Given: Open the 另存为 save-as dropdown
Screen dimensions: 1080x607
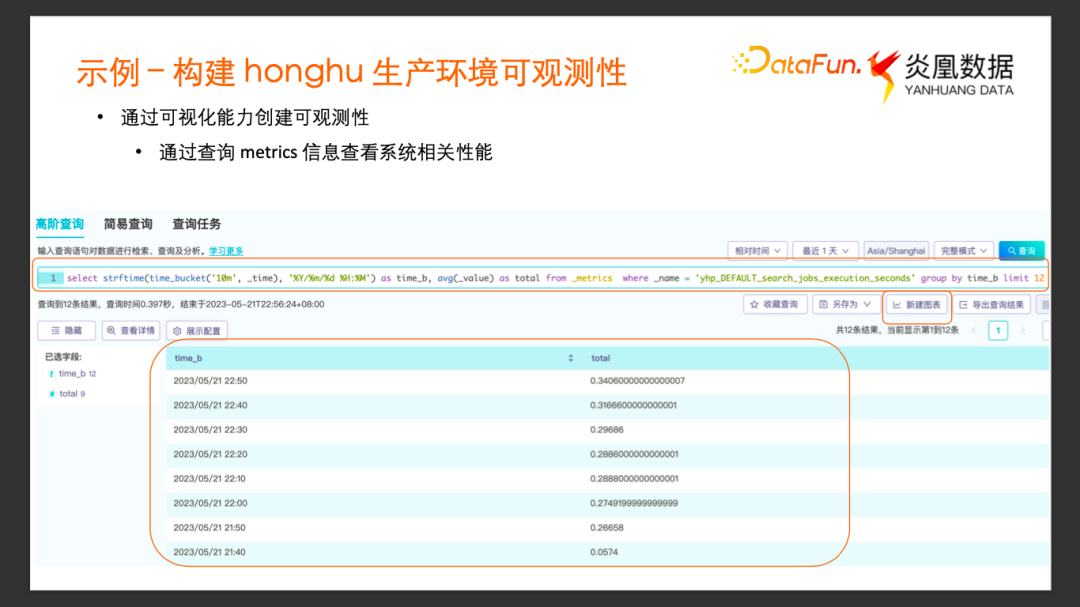Looking at the screenshot, I should tap(845, 305).
